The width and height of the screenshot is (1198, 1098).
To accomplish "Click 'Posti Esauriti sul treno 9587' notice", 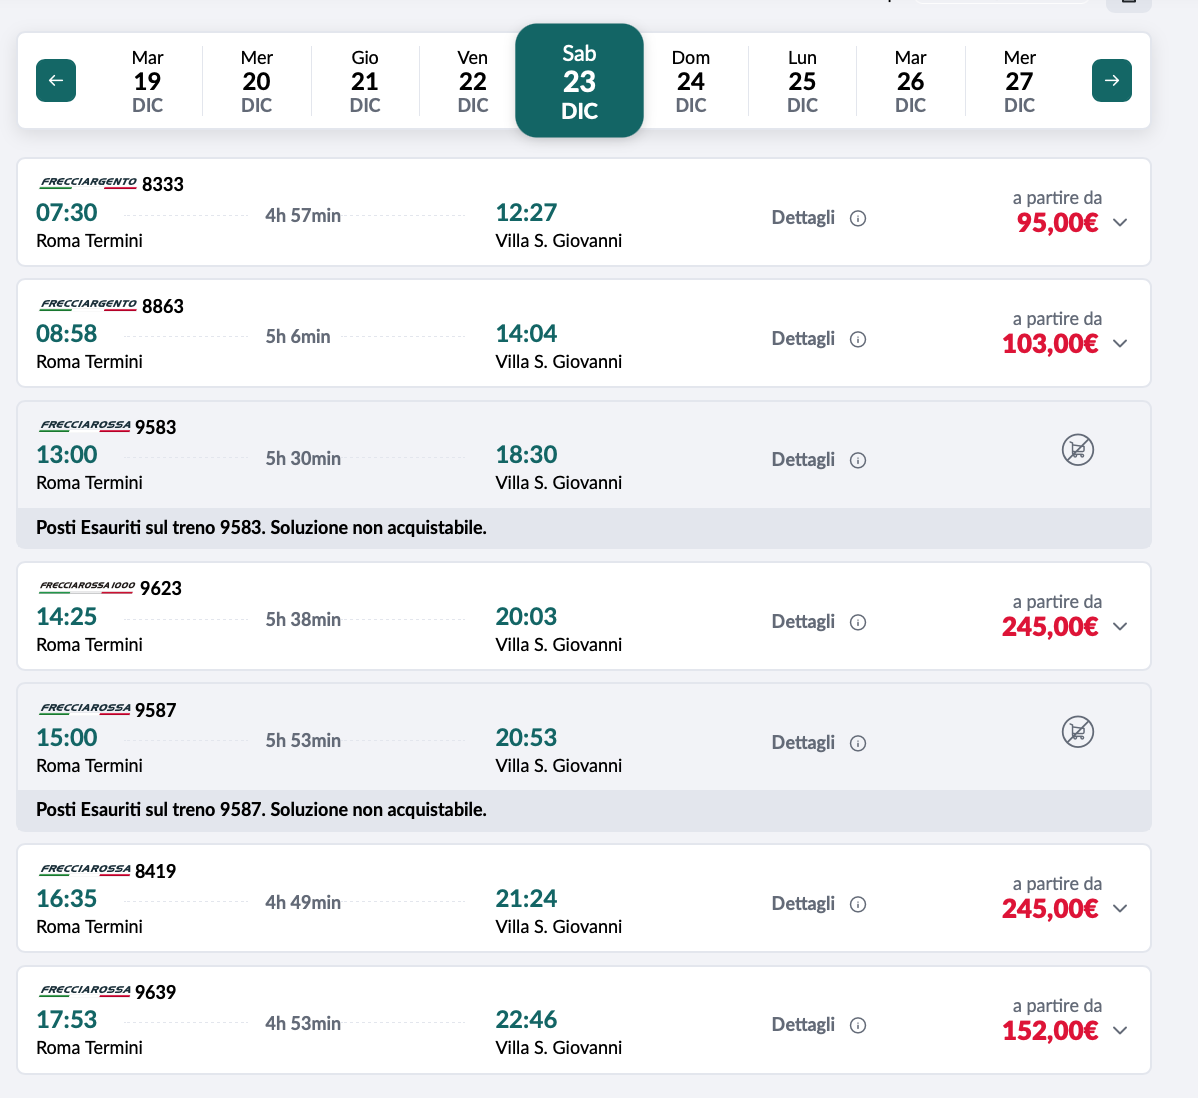I will 261,810.
